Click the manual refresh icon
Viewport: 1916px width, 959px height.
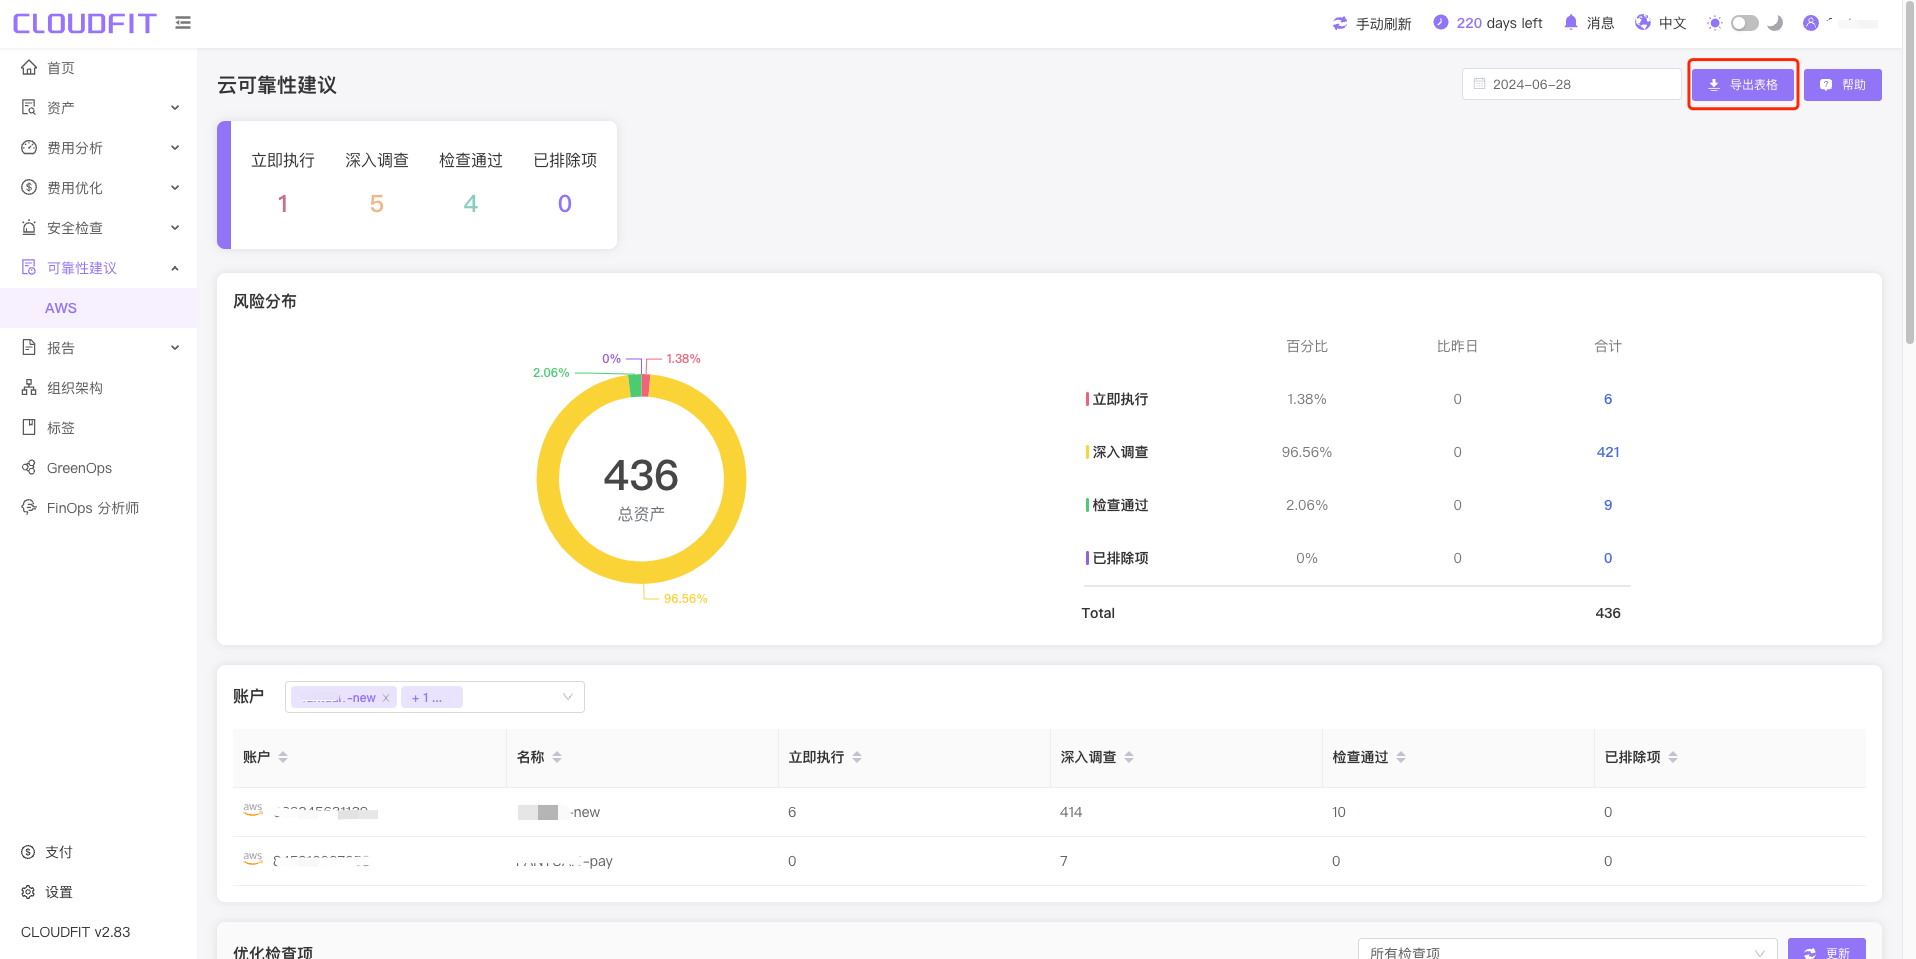(1340, 23)
